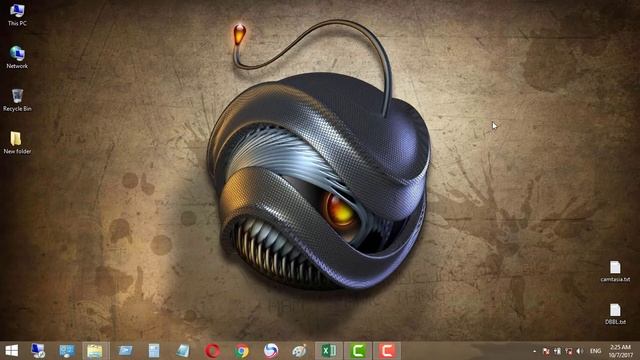Launch Opera browser from the taskbar

[212, 351]
